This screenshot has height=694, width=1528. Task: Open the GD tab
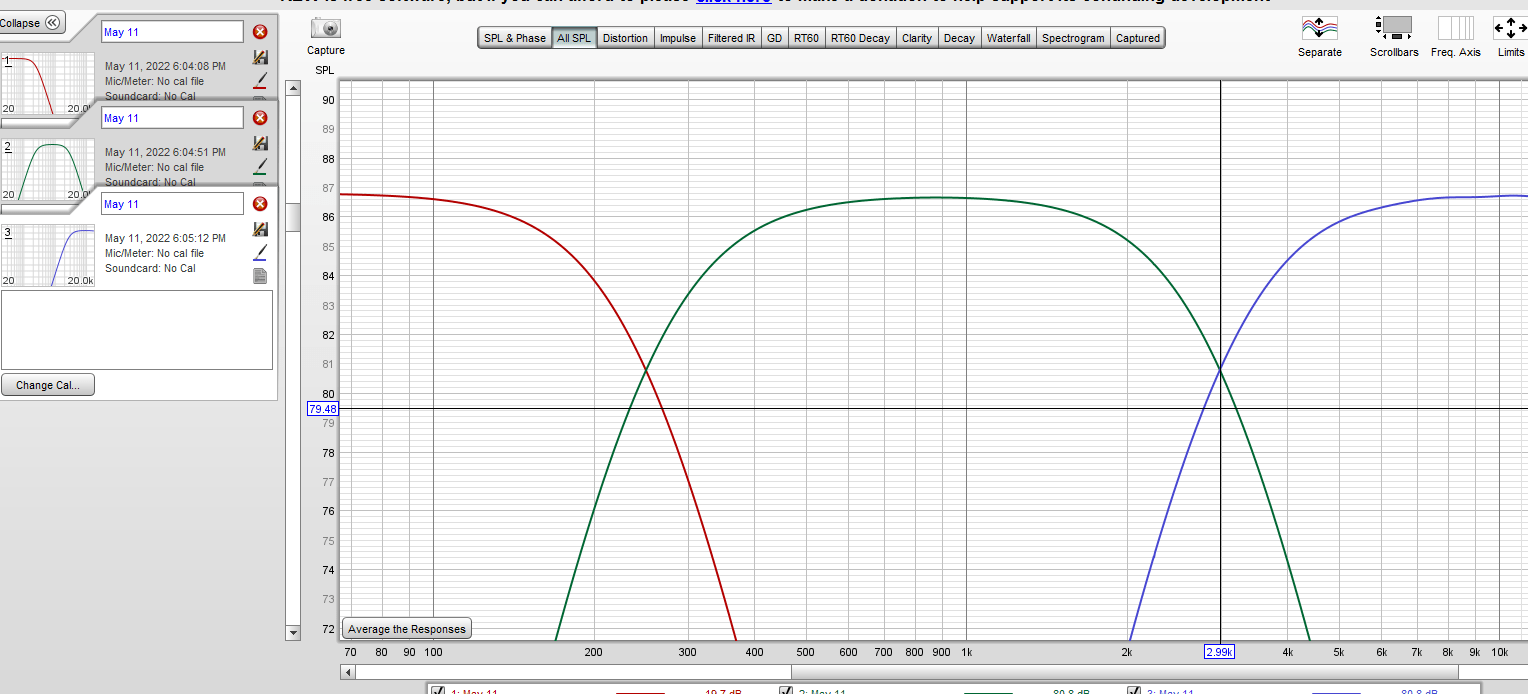coord(774,38)
